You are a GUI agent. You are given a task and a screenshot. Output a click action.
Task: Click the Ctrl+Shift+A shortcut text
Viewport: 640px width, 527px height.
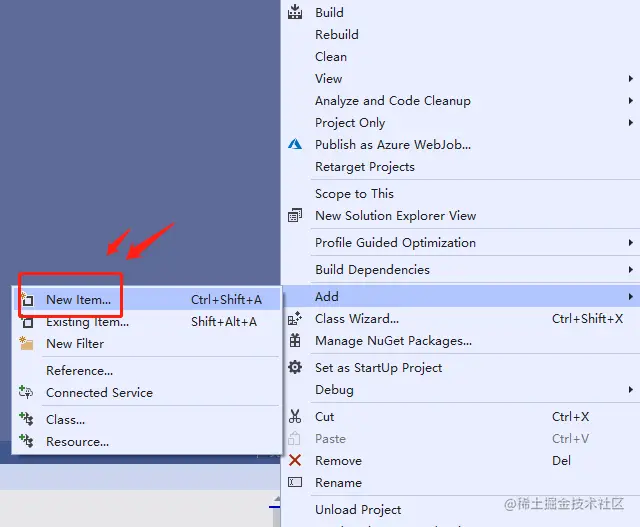click(227, 300)
